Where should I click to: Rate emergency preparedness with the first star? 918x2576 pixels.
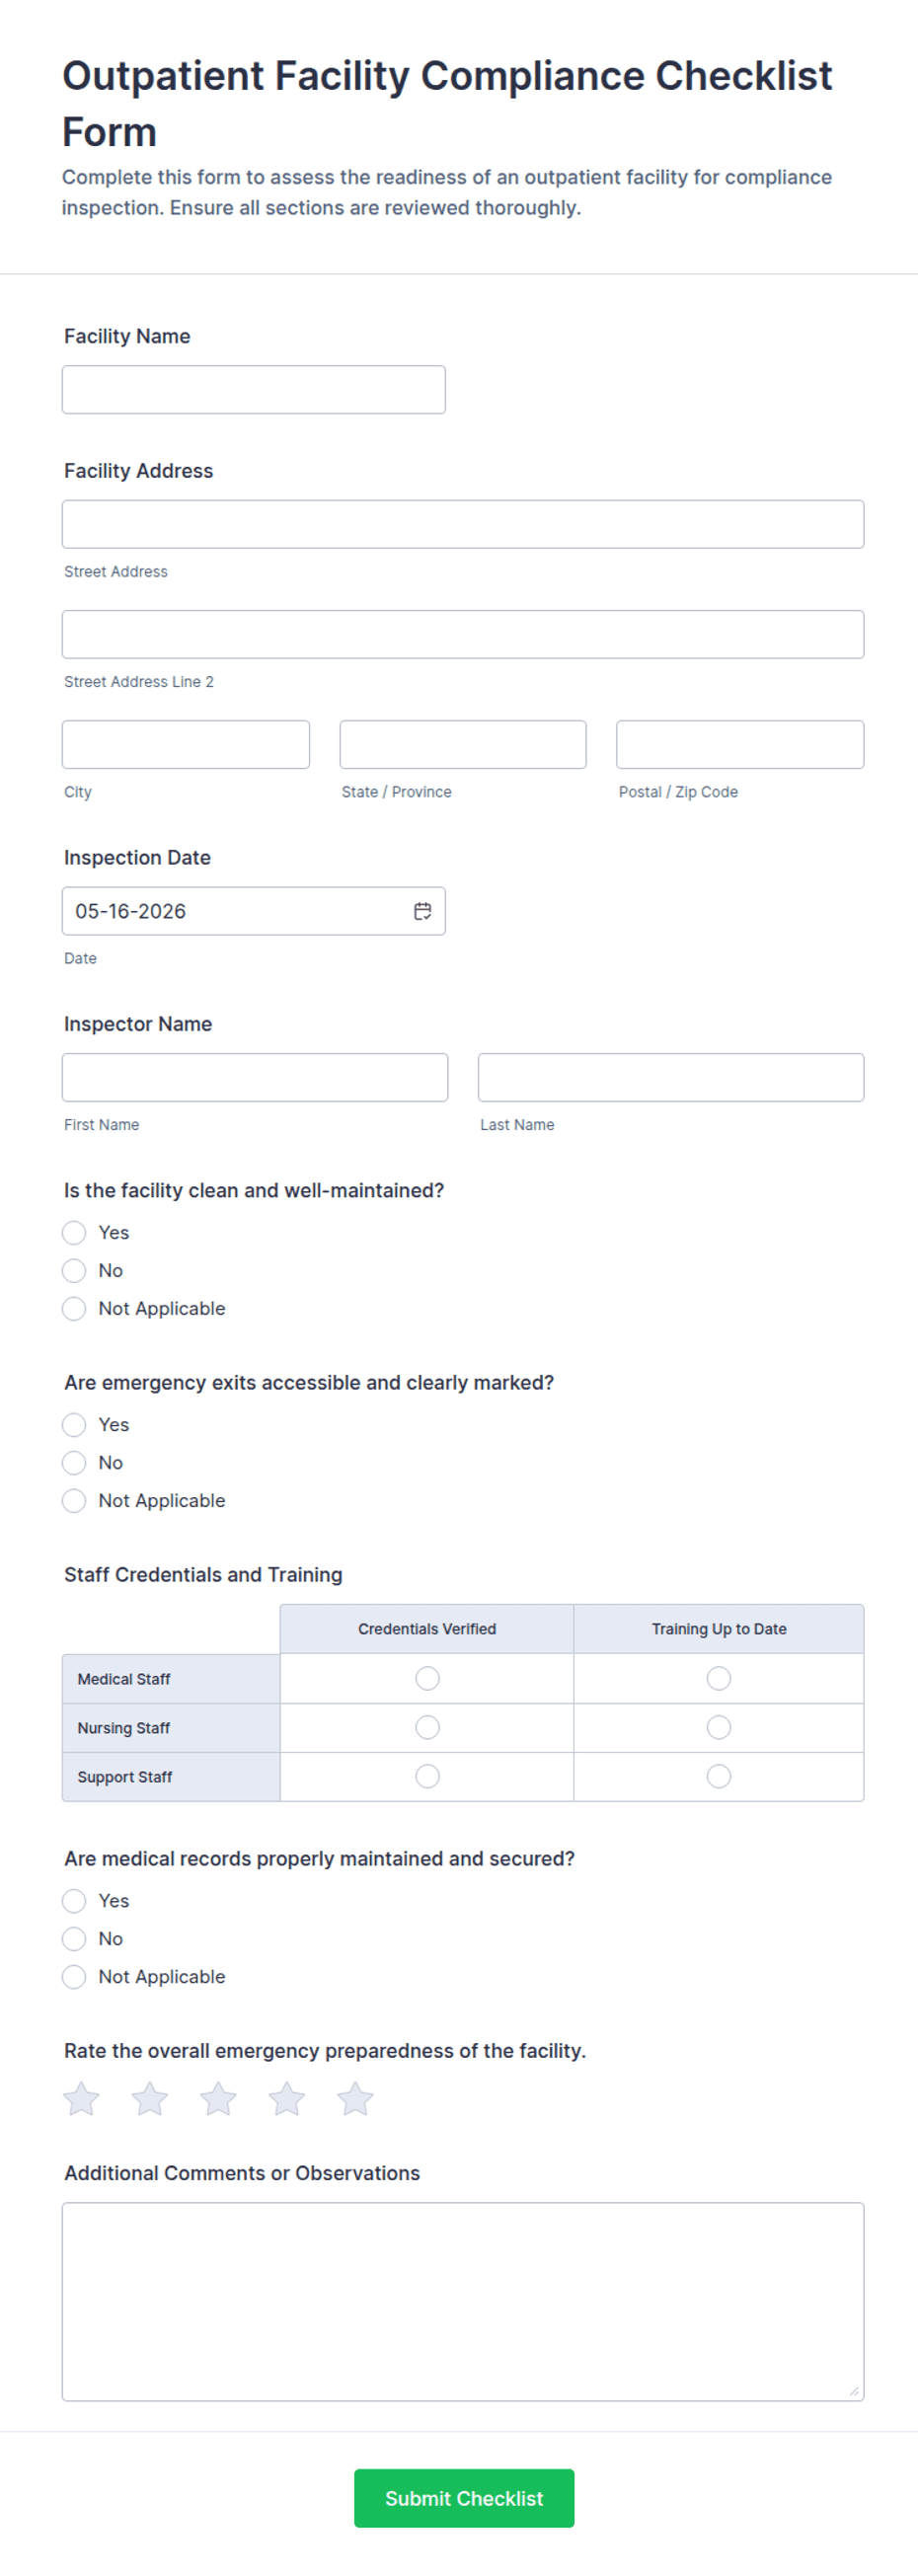click(82, 2099)
